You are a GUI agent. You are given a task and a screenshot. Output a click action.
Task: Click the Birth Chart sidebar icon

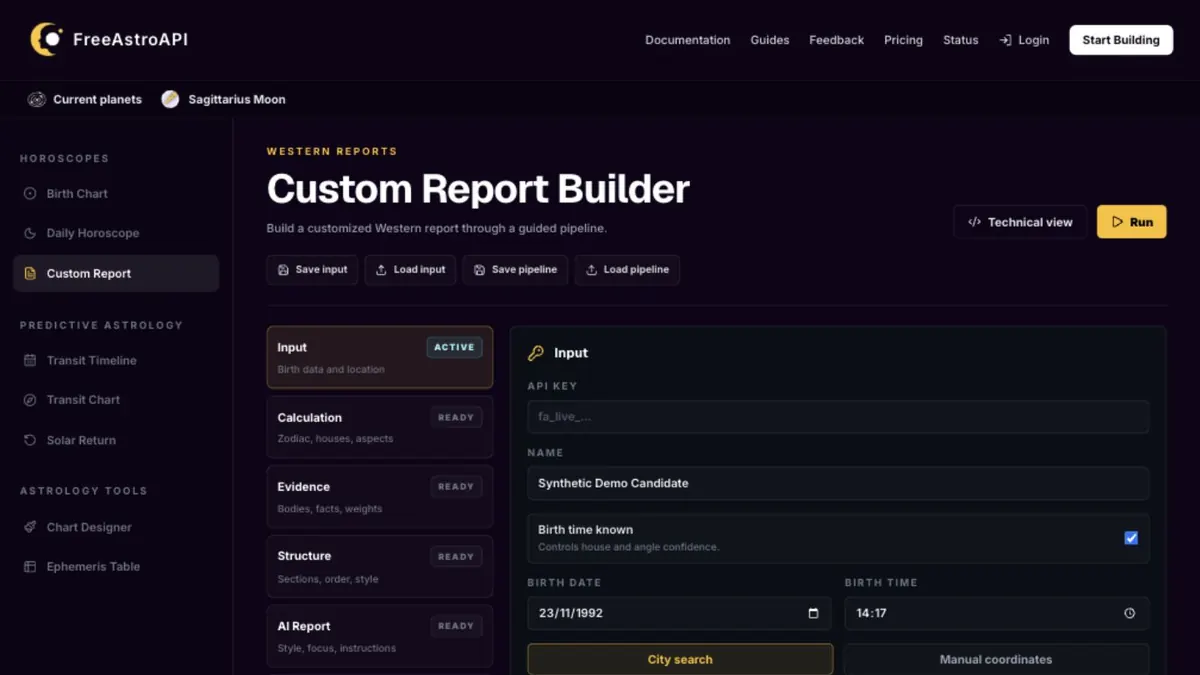pos(30,194)
